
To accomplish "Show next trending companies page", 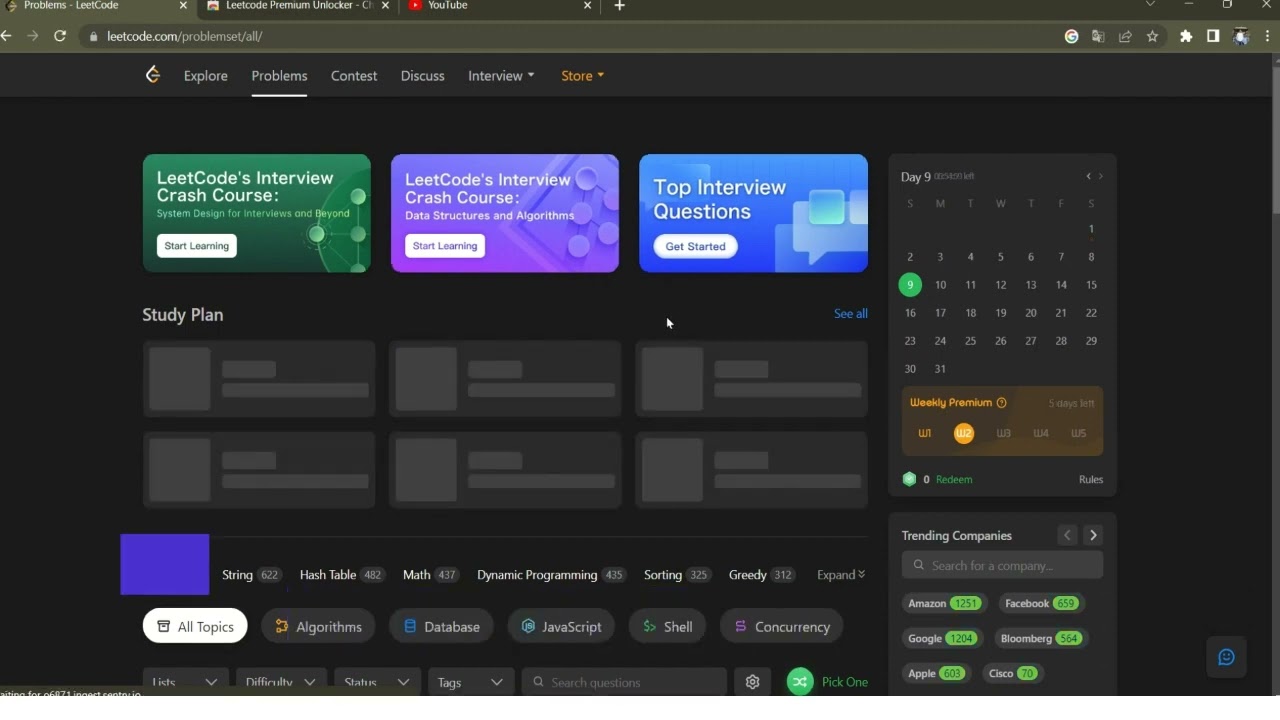I will (x=1093, y=535).
